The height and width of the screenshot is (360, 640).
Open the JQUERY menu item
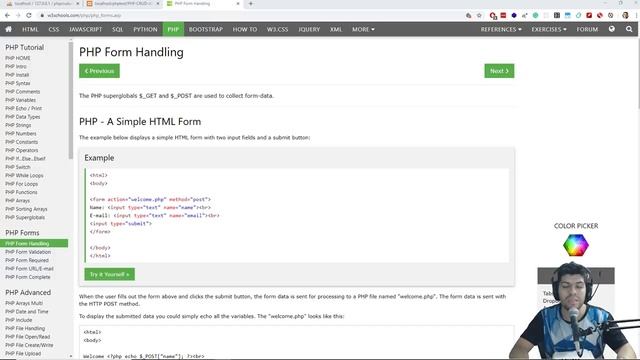click(309, 29)
